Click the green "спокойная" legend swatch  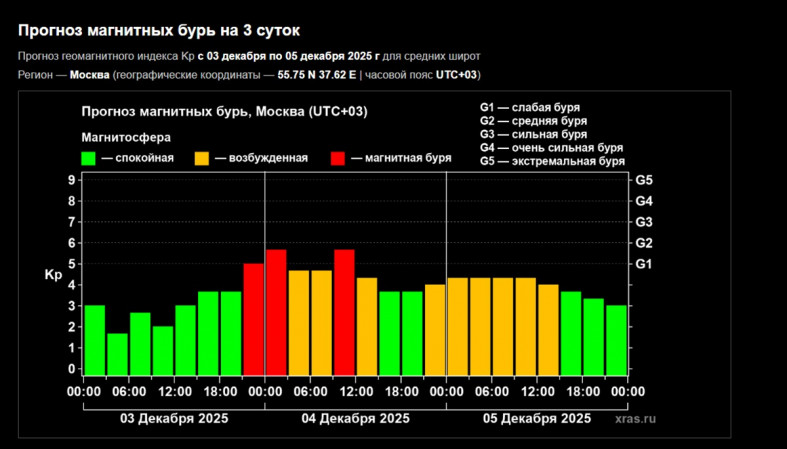(88, 158)
